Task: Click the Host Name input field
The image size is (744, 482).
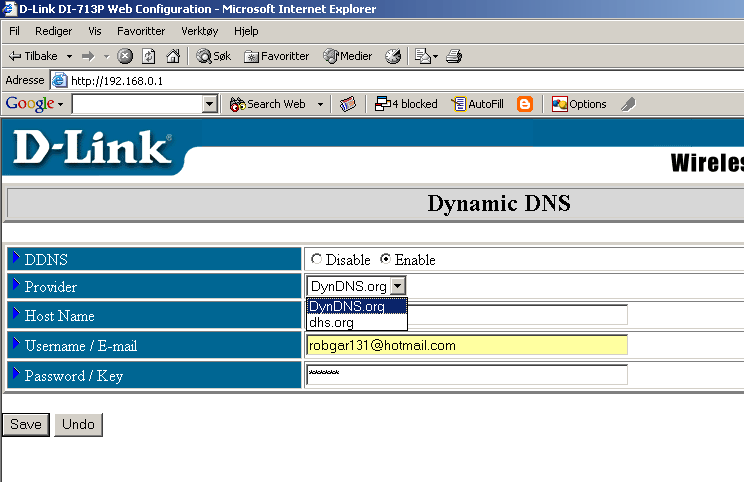Action: 467,315
